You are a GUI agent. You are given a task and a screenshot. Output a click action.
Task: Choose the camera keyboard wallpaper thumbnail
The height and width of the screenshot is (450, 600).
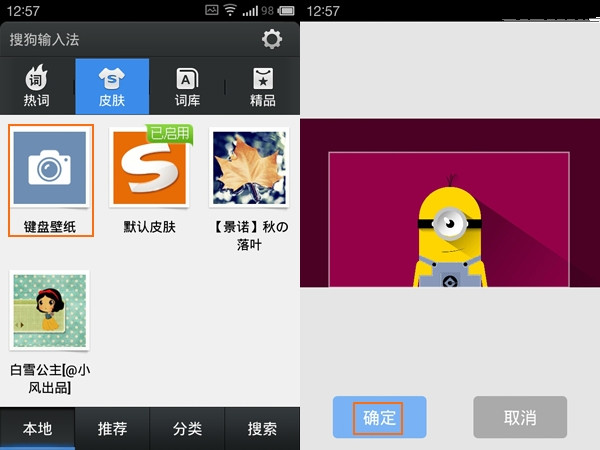(50, 168)
